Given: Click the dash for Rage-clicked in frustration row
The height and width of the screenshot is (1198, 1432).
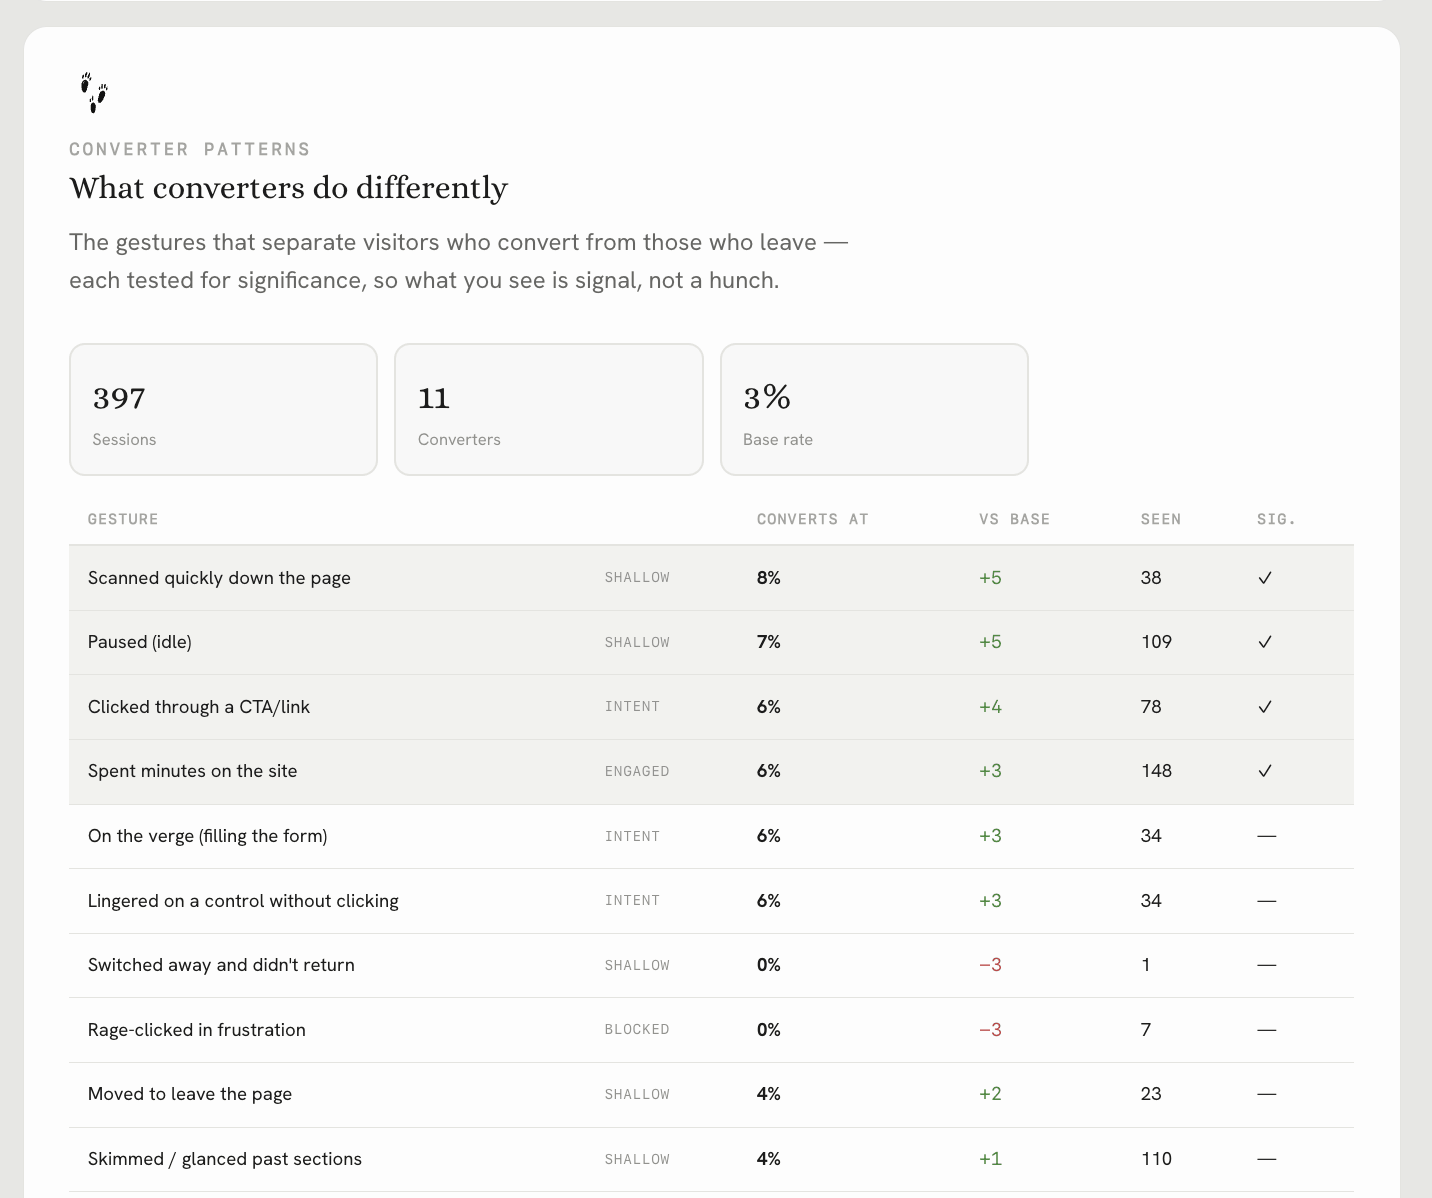Looking at the screenshot, I should point(1267,1030).
